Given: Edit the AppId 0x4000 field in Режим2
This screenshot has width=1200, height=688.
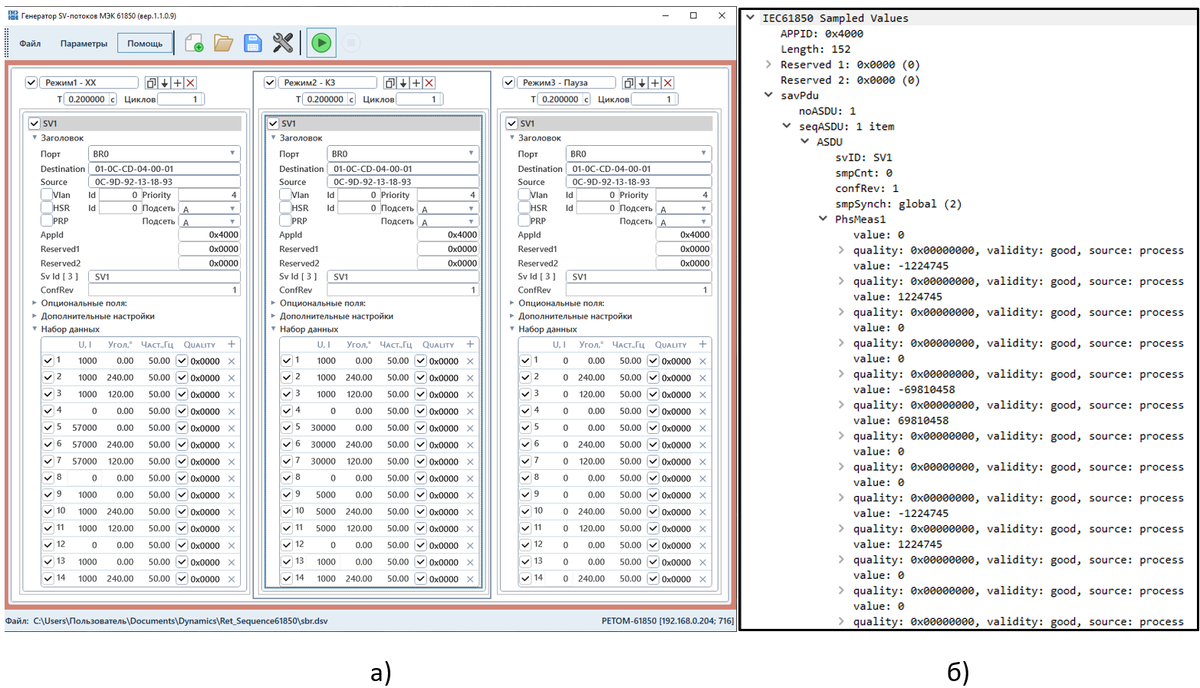Looking at the screenshot, I should [x=448, y=235].
